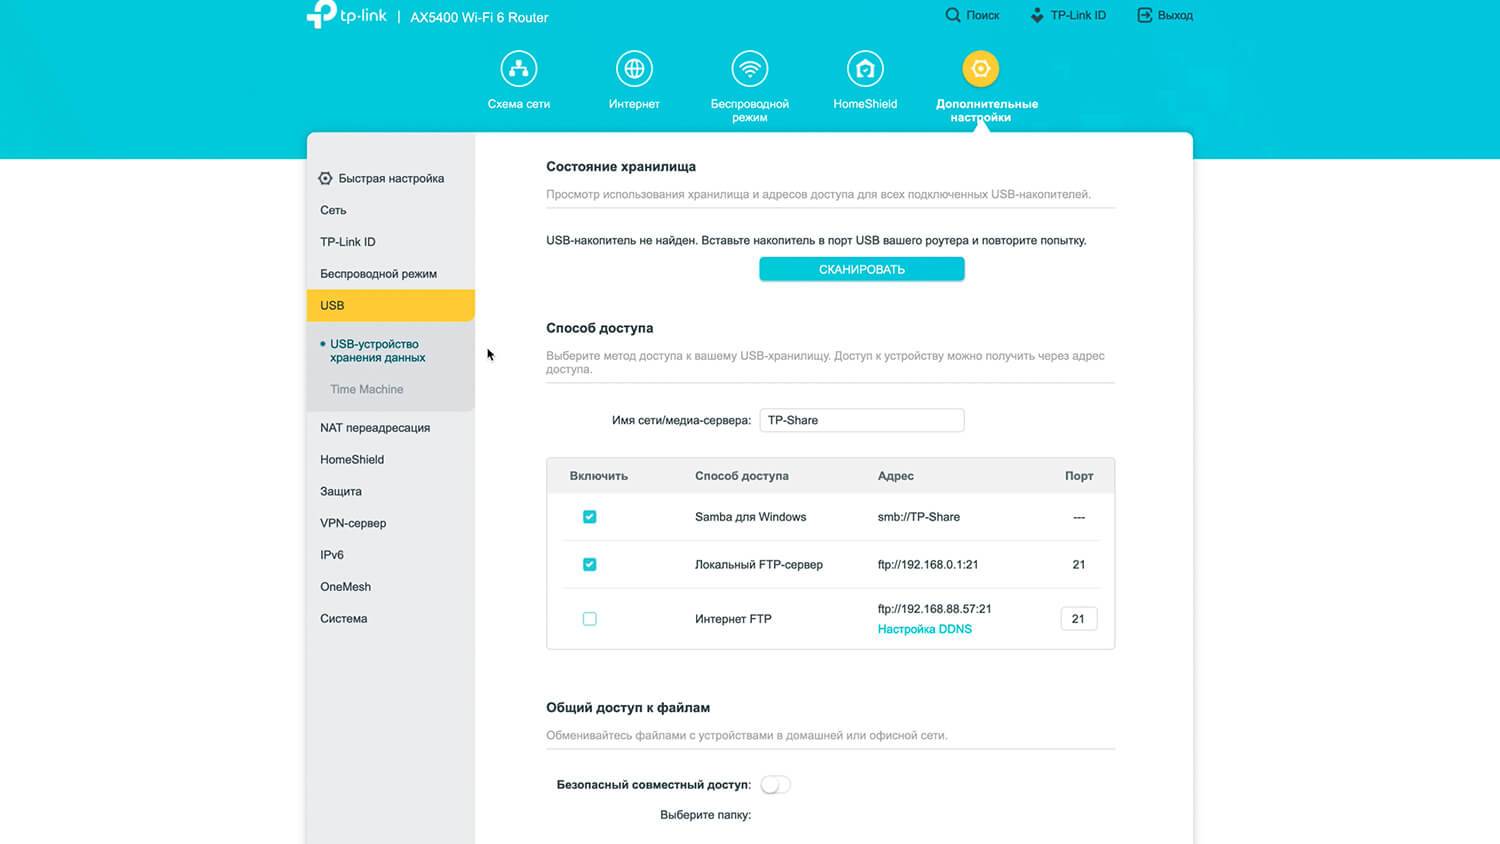Toggle the Безопасный совместный доступ switch
This screenshot has width=1500, height=844.
(775, 785)
